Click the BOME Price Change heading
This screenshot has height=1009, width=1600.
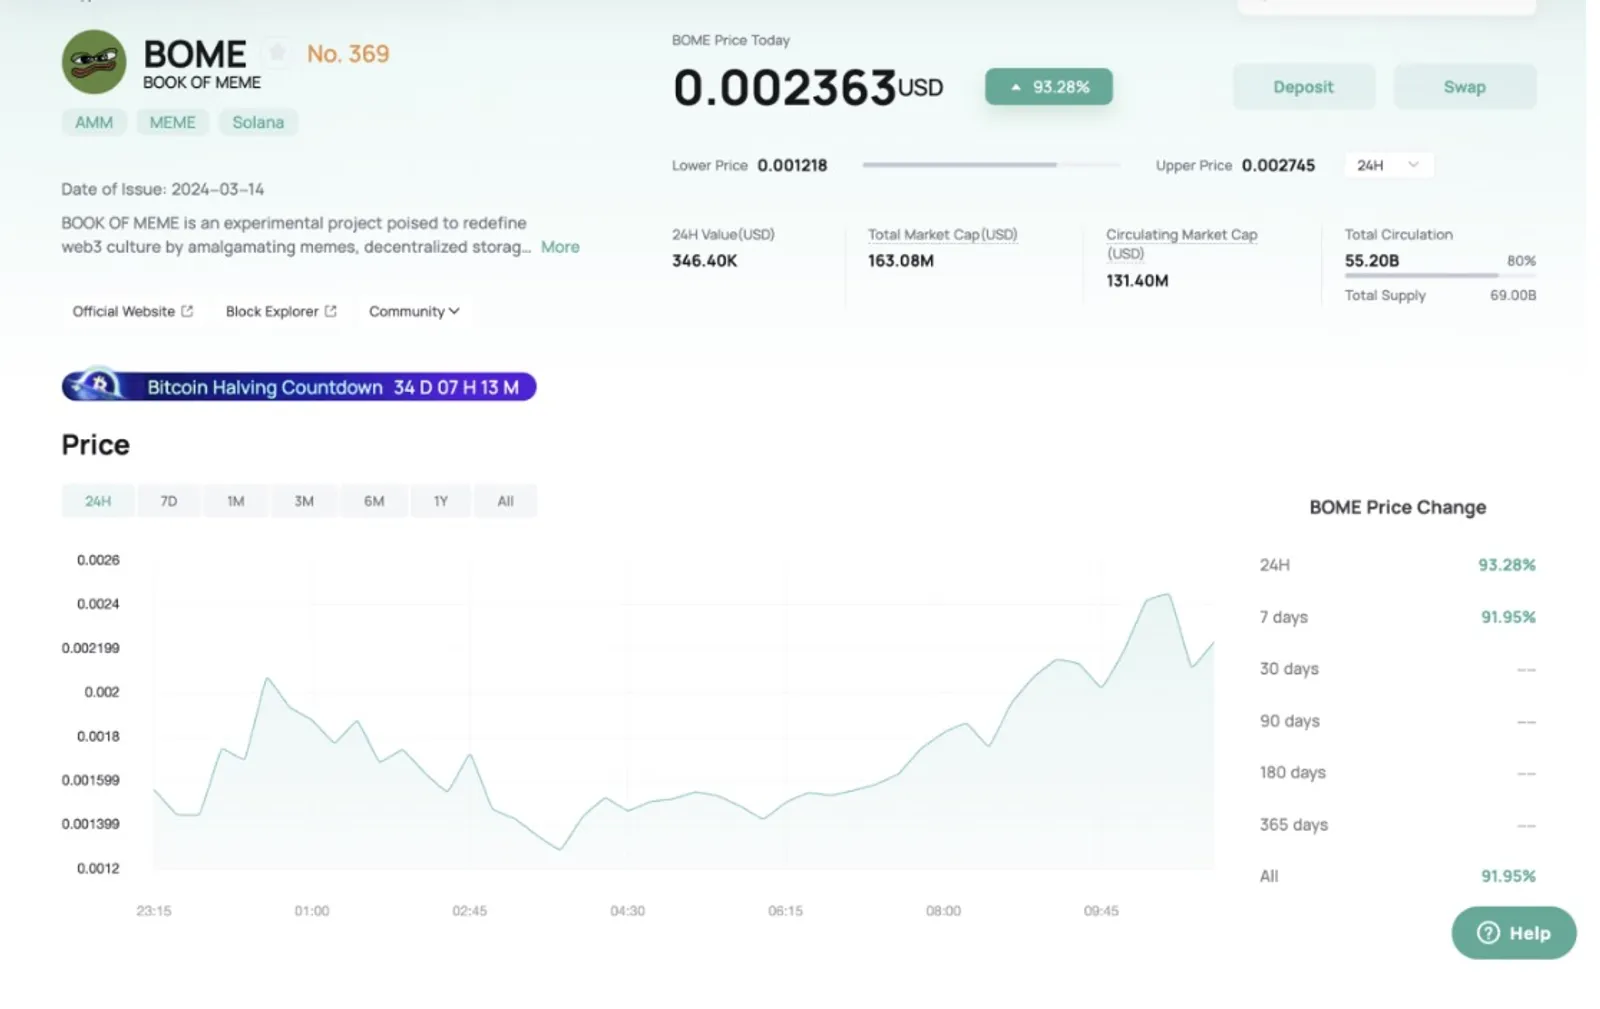[1398, 507]
